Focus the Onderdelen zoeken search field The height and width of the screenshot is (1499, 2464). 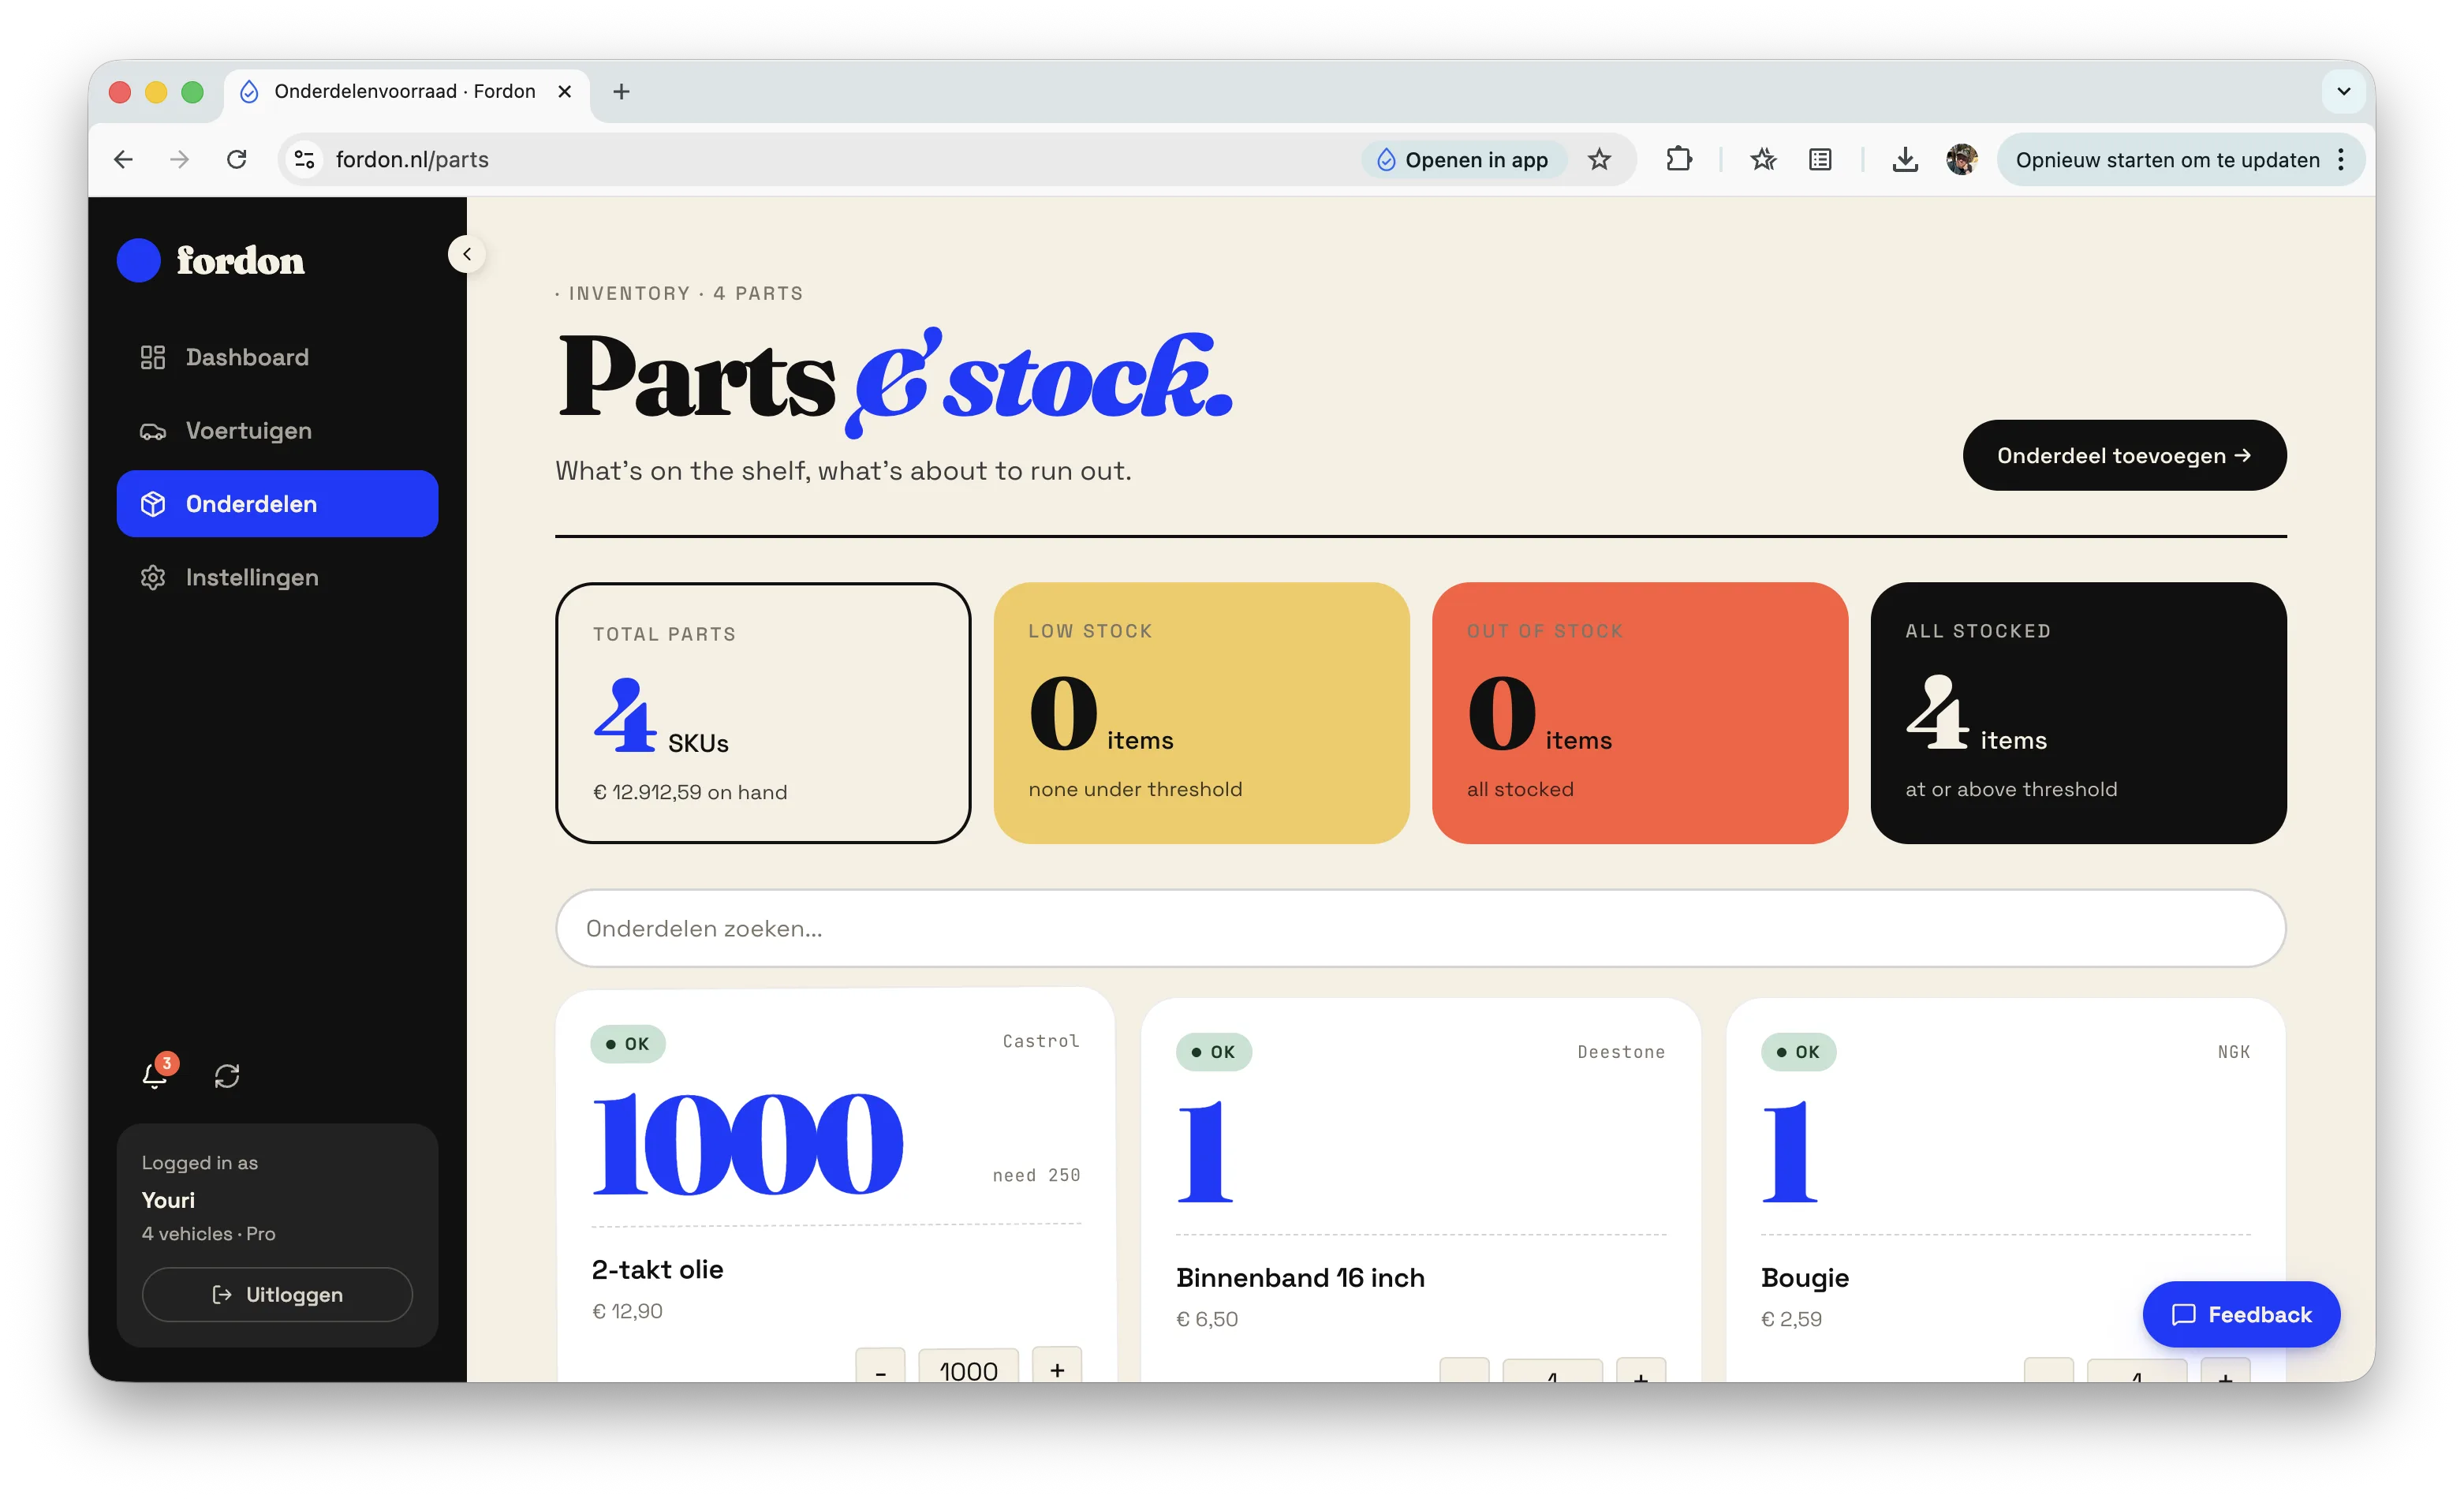pos(1420,928)
